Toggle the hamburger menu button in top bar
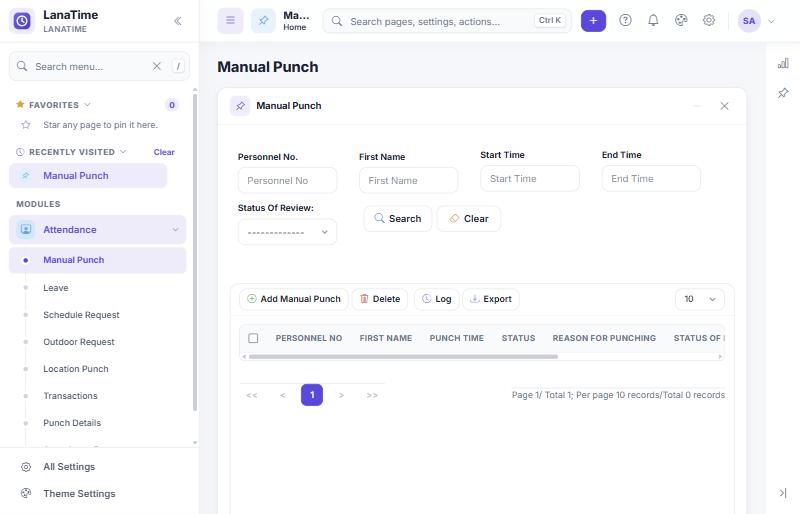800x514 pixels. 230,21
